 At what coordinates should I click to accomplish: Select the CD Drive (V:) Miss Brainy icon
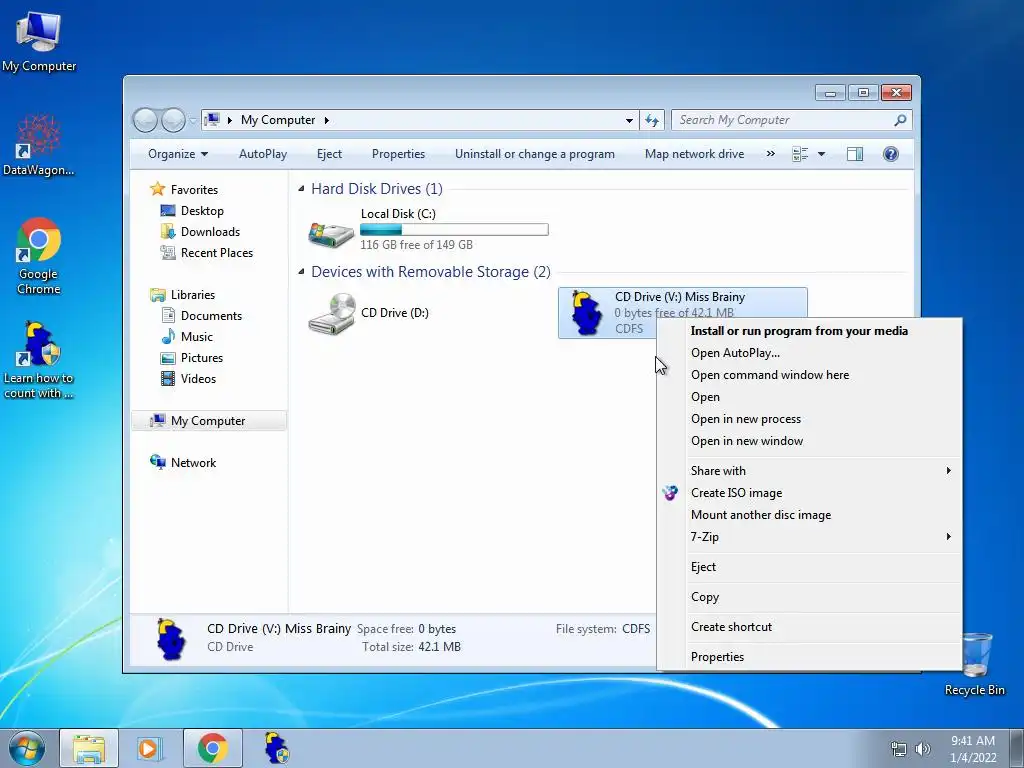tap(586, 313)
